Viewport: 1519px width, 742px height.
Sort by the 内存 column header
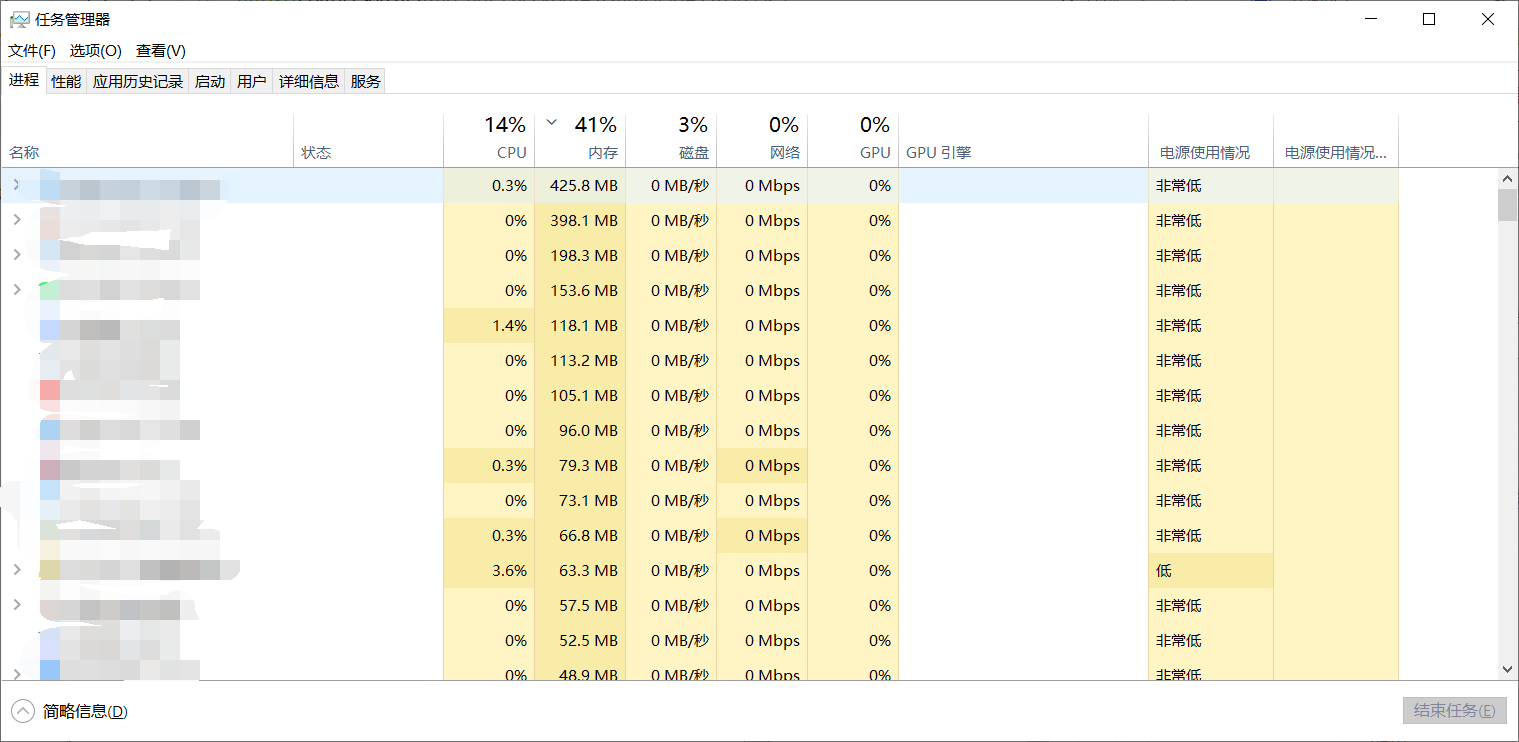[x=580, y=140]
